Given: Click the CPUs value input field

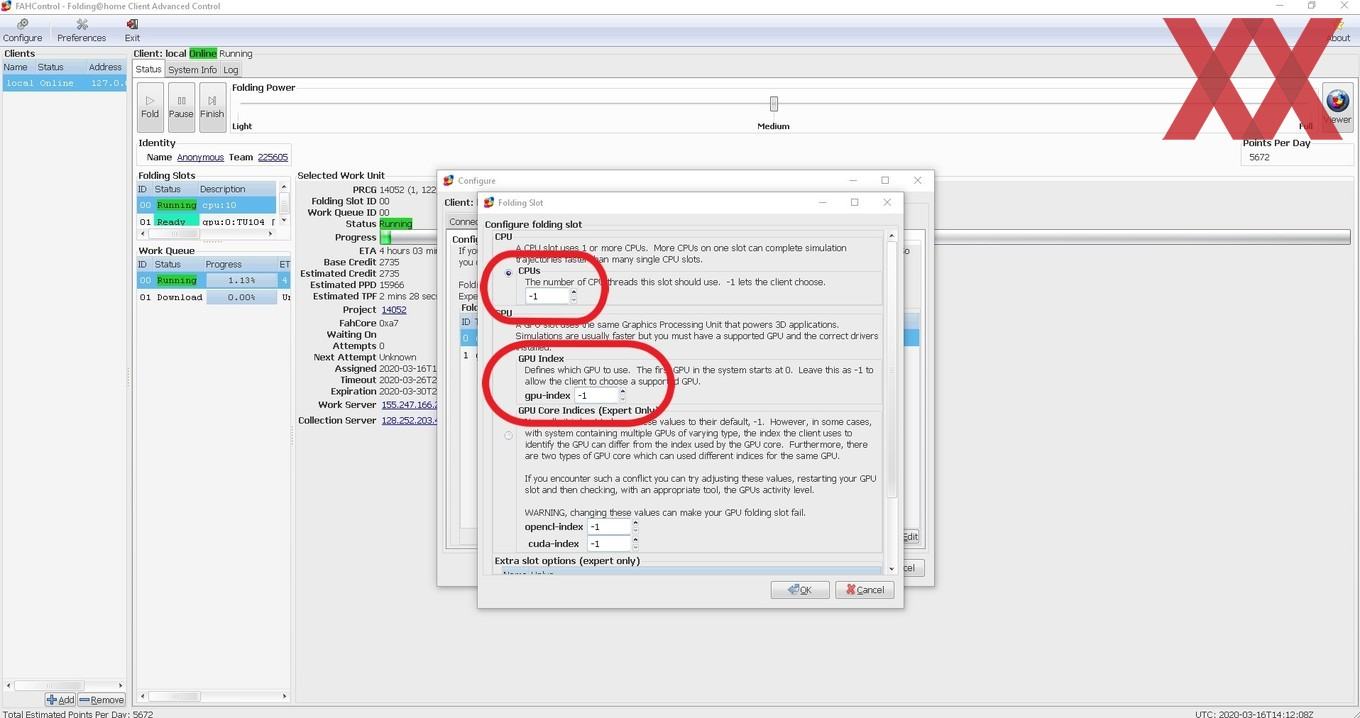Looking at the screenshot, I should (547, 296).
